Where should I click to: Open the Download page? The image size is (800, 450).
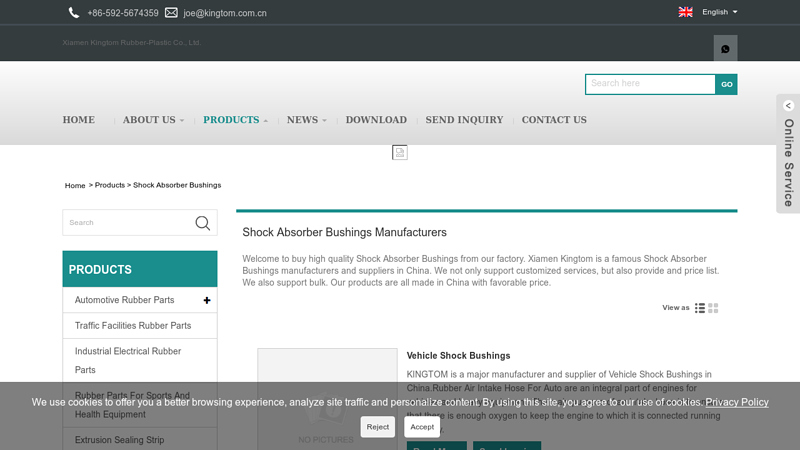[x=376, y=120]
